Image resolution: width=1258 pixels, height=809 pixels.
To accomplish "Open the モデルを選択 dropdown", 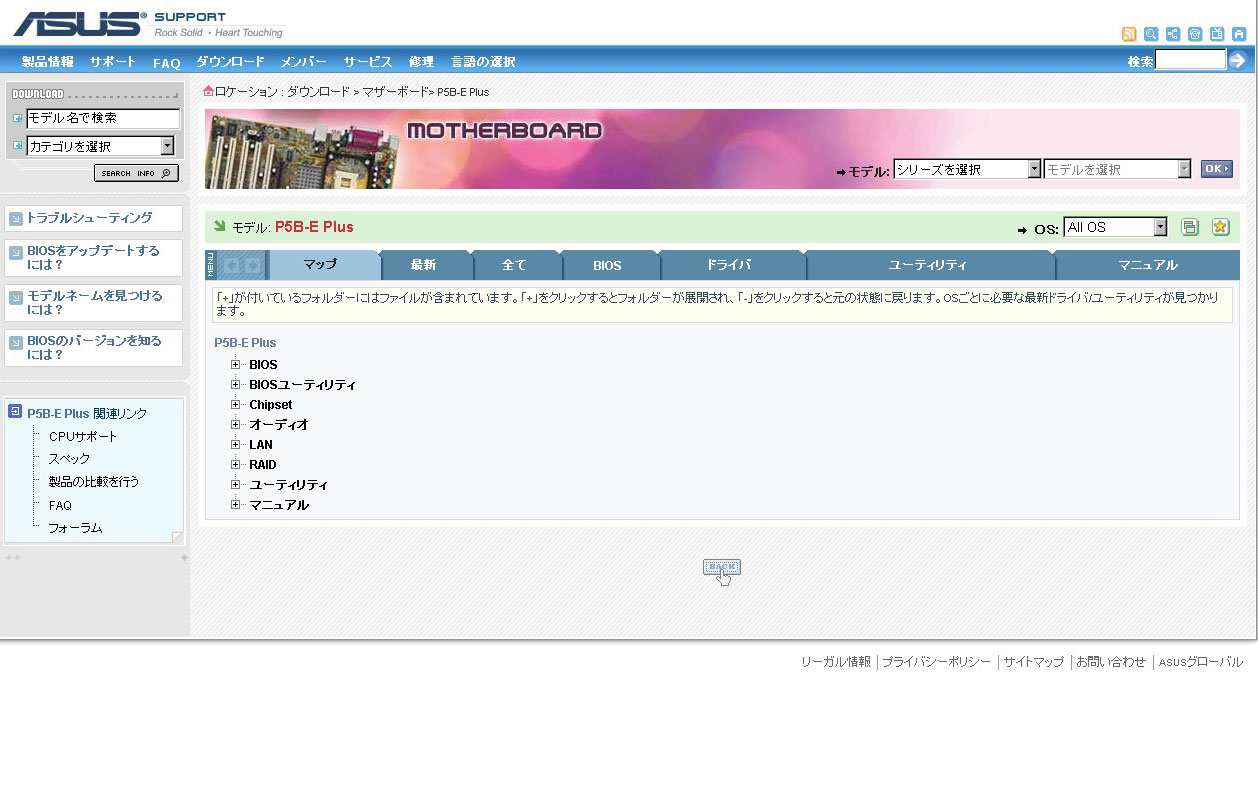I will click(x=1117, y=169).
